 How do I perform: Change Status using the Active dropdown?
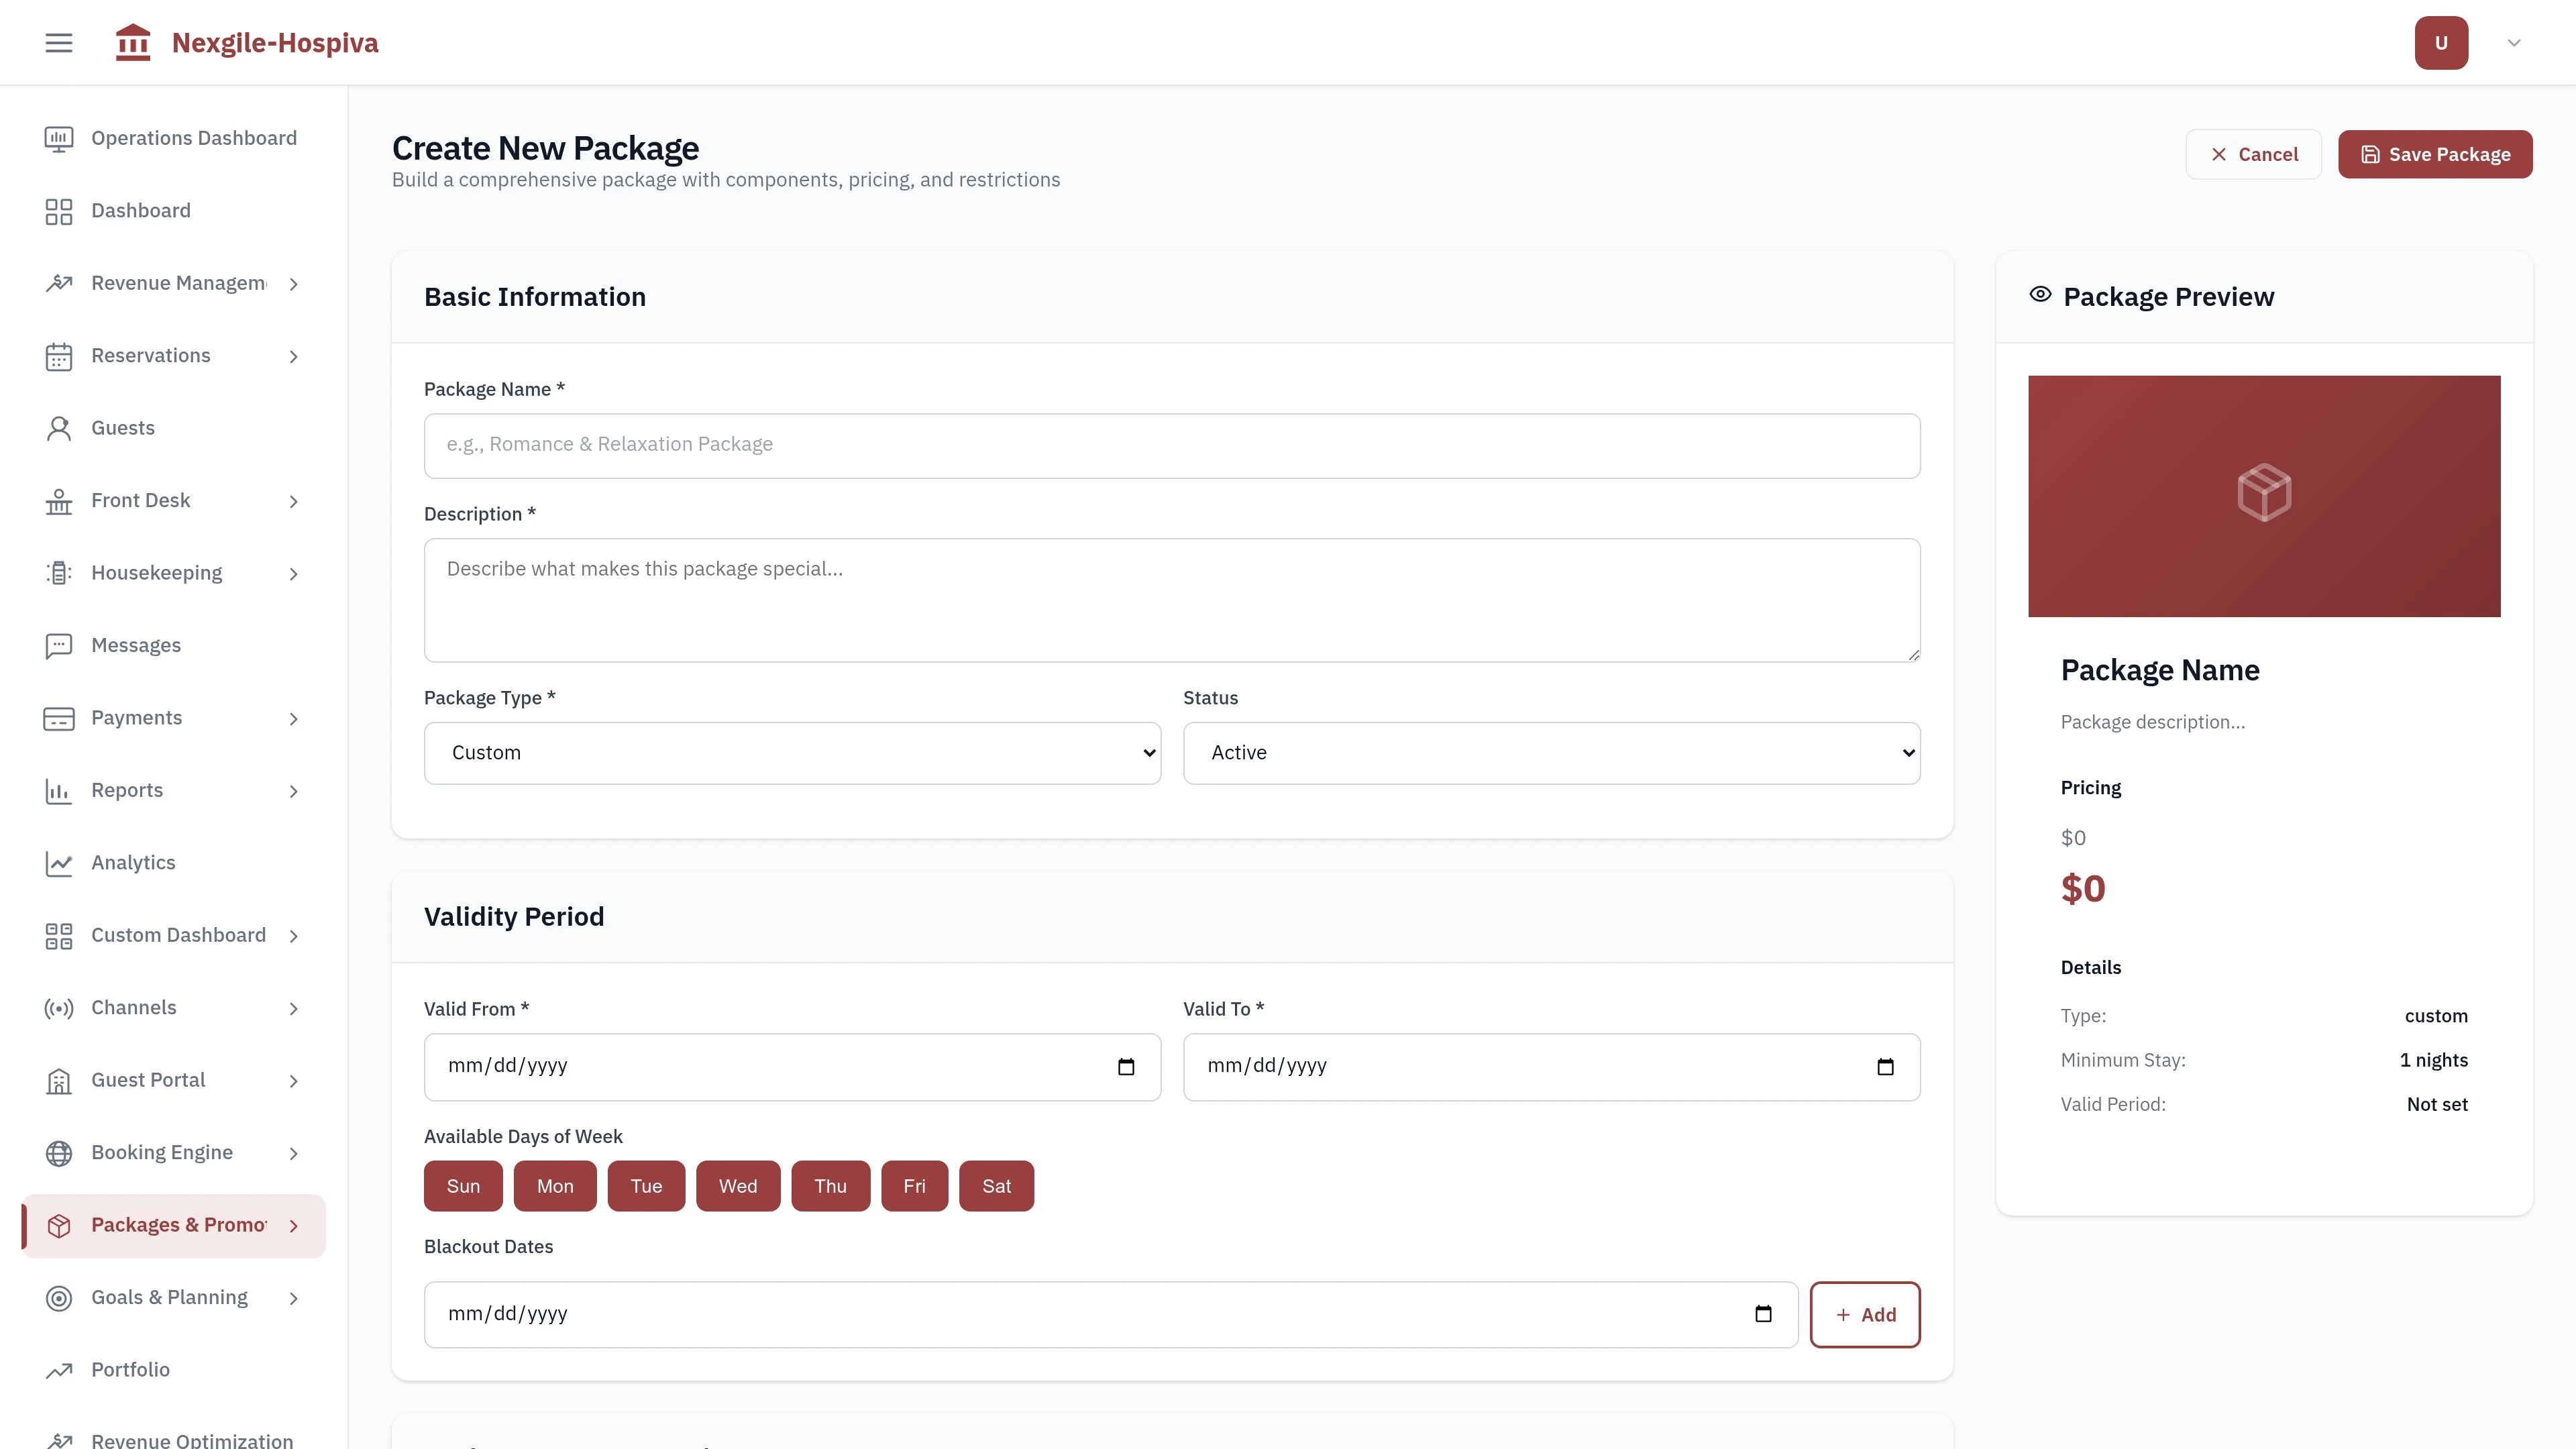(x=1550, y=752)
